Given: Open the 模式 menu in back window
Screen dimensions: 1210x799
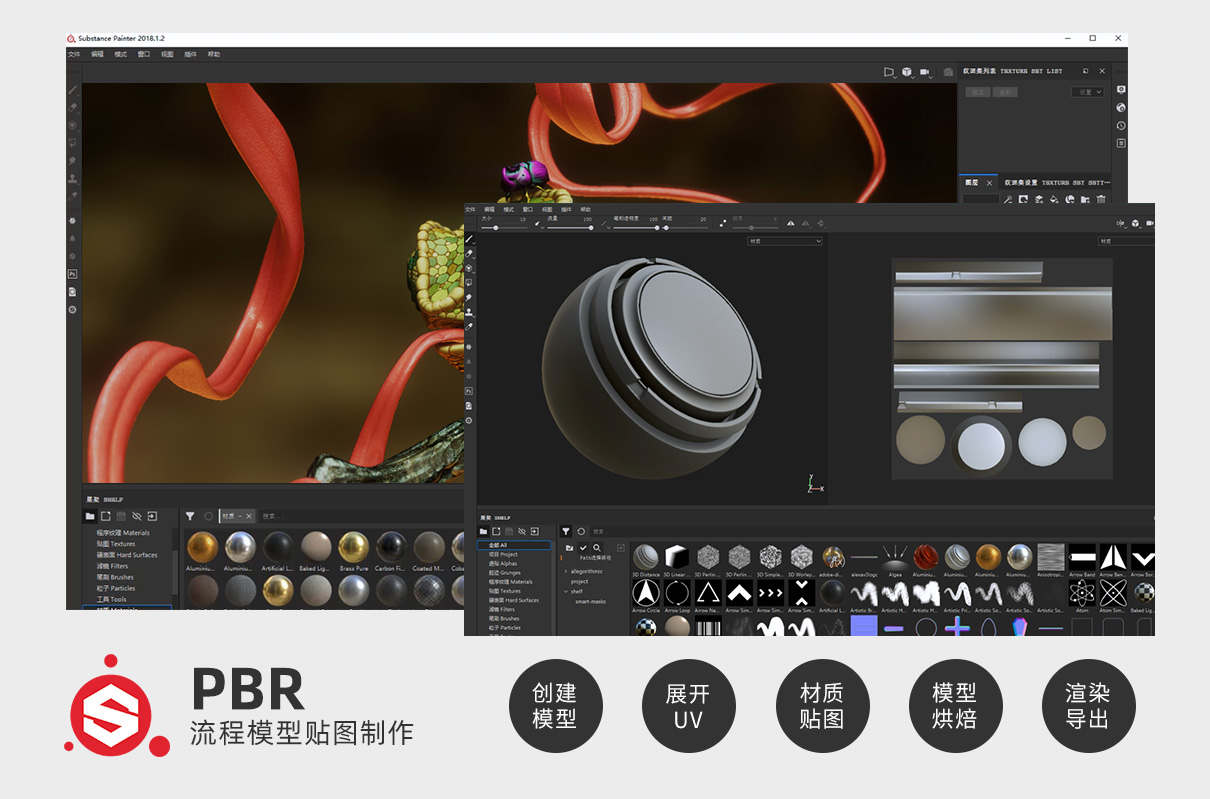Looking at the screenshot, I should pos(121,54).
